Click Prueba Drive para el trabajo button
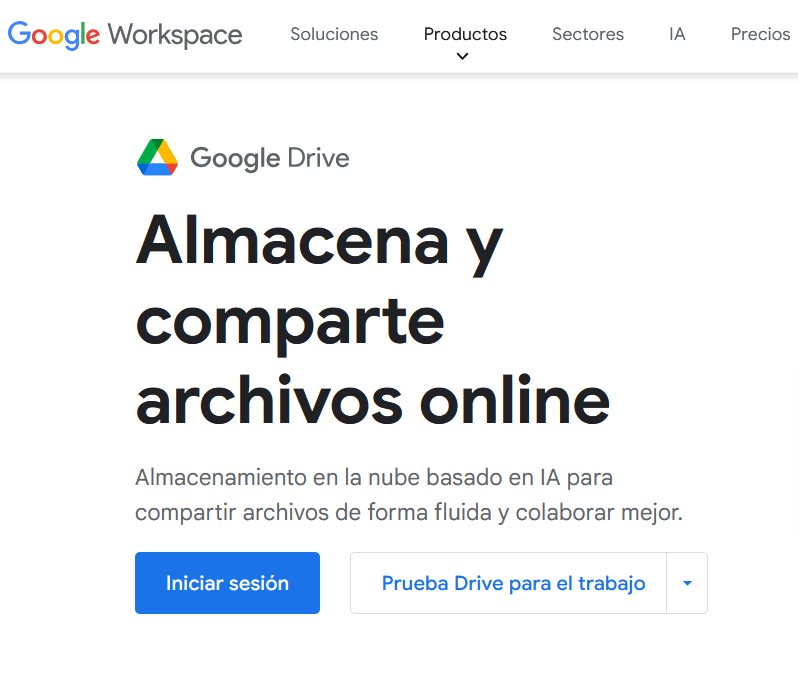The height and width of the screenshot is (688, 798). pos(513,583)
